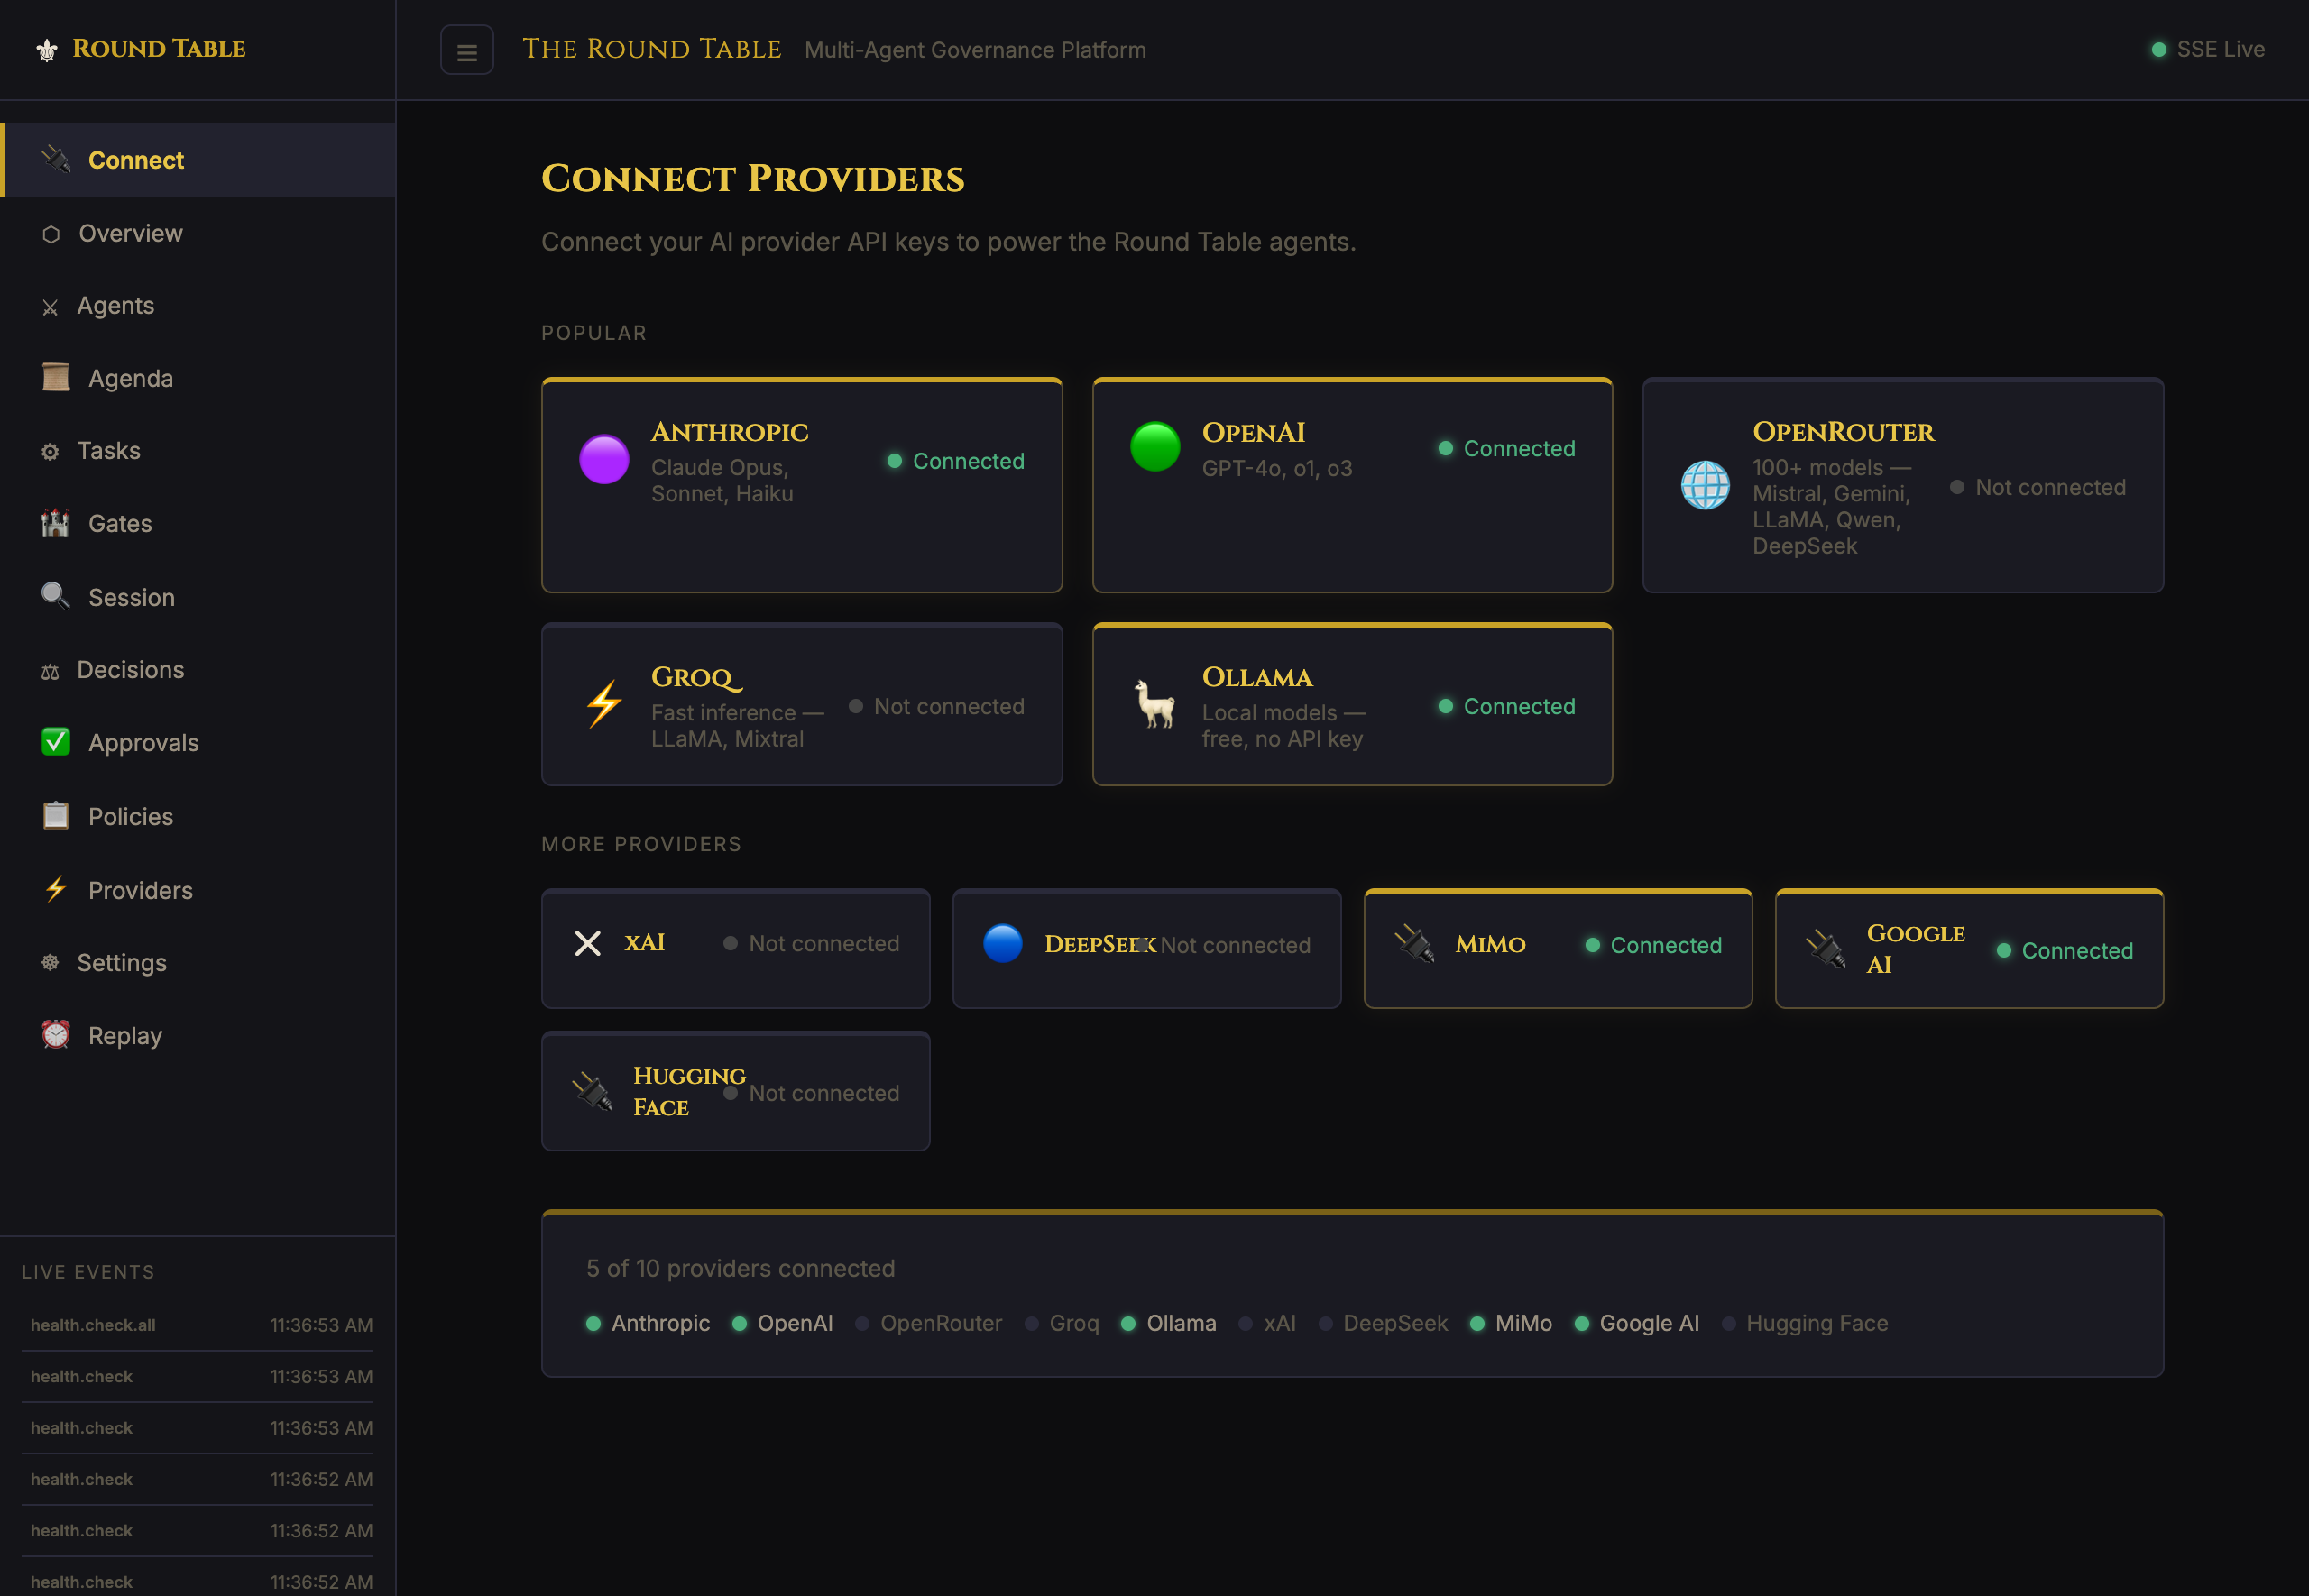The image size is (2309, 1596).
Task: Click the health.check.all live event
Action: point(198,1325)
